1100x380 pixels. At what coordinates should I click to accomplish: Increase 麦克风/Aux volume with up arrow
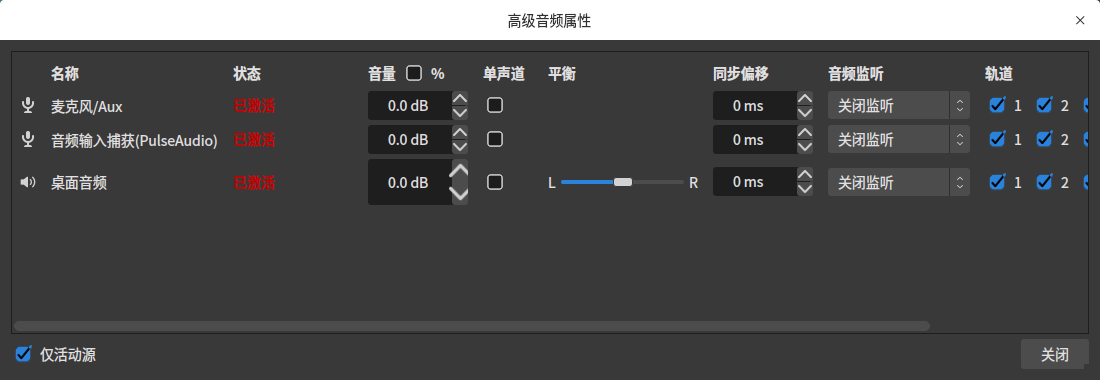460,99
